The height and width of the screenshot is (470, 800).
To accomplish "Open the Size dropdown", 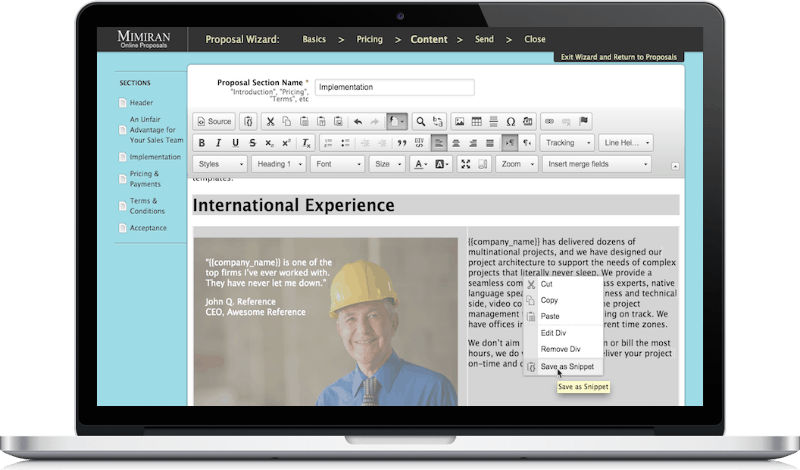I will point(387,164).
